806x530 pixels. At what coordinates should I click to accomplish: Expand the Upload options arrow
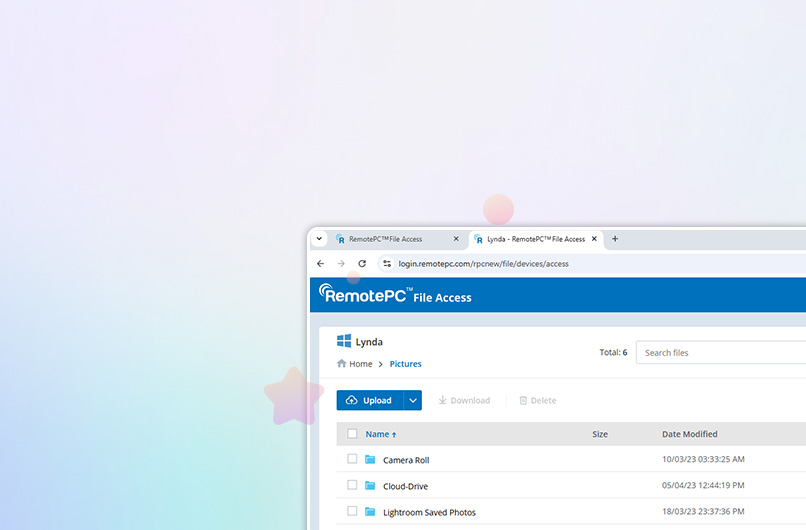[x=413, y=400]
